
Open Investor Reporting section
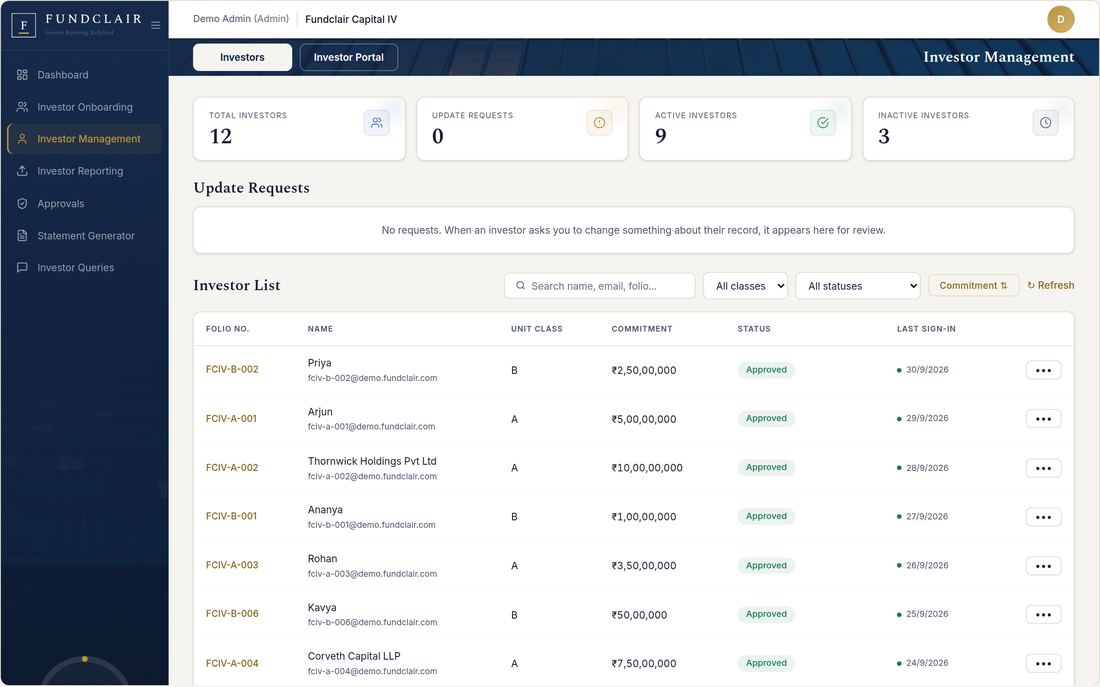click(x=84, y=171)
